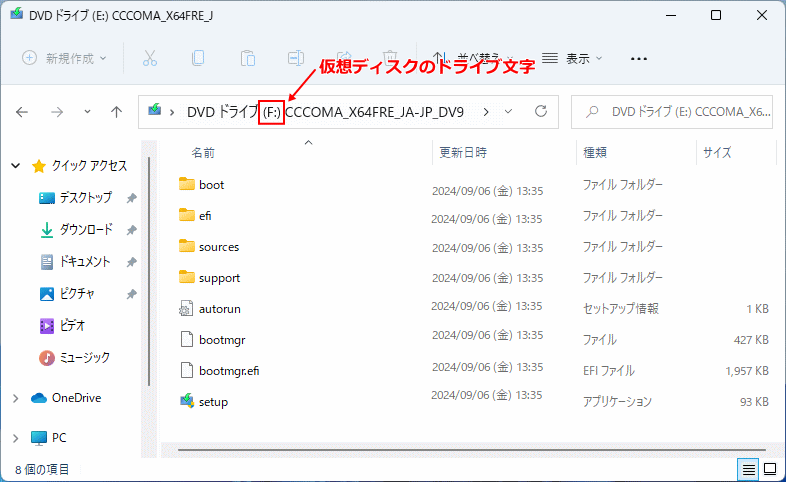Switch to large icons view in status bar
This screenshot has width=786, height=482.
tap(770, 469)
